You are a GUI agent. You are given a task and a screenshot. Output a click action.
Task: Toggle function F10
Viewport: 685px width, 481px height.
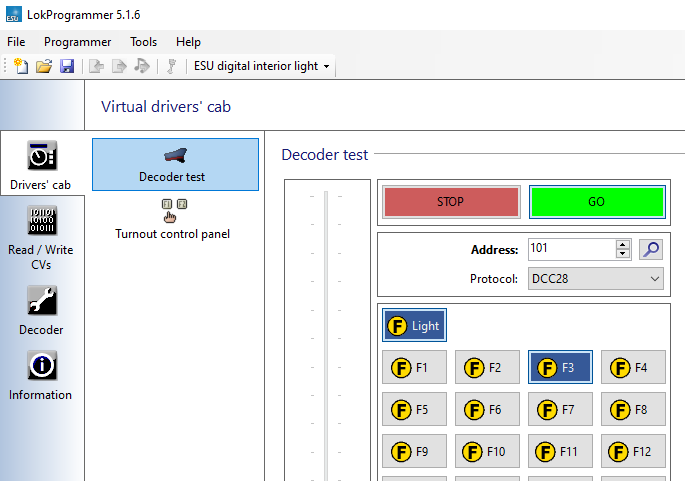487,451
